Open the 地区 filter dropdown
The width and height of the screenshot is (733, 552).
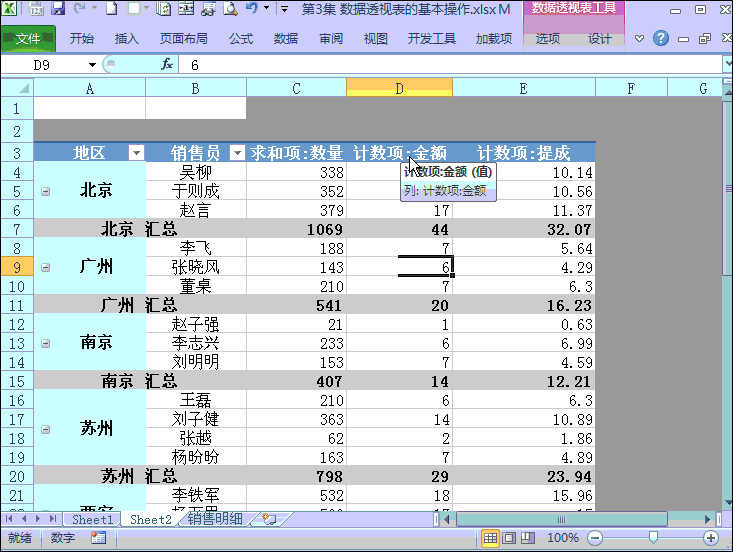click(136, 152)
